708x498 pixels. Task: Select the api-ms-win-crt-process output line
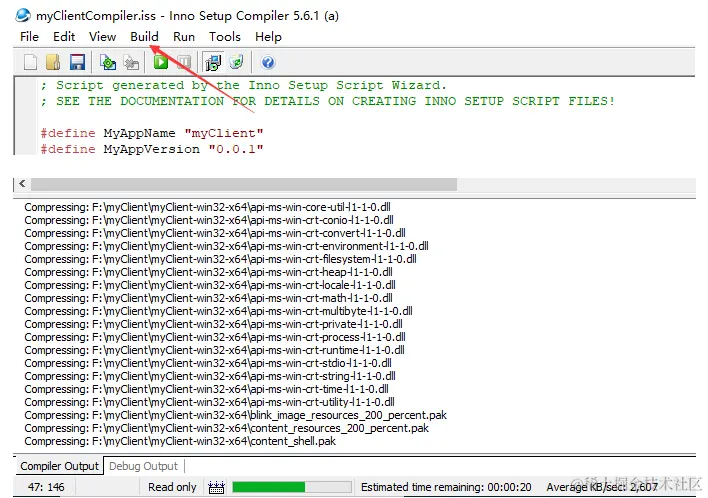pyautogui.click(x=215, y=337)
